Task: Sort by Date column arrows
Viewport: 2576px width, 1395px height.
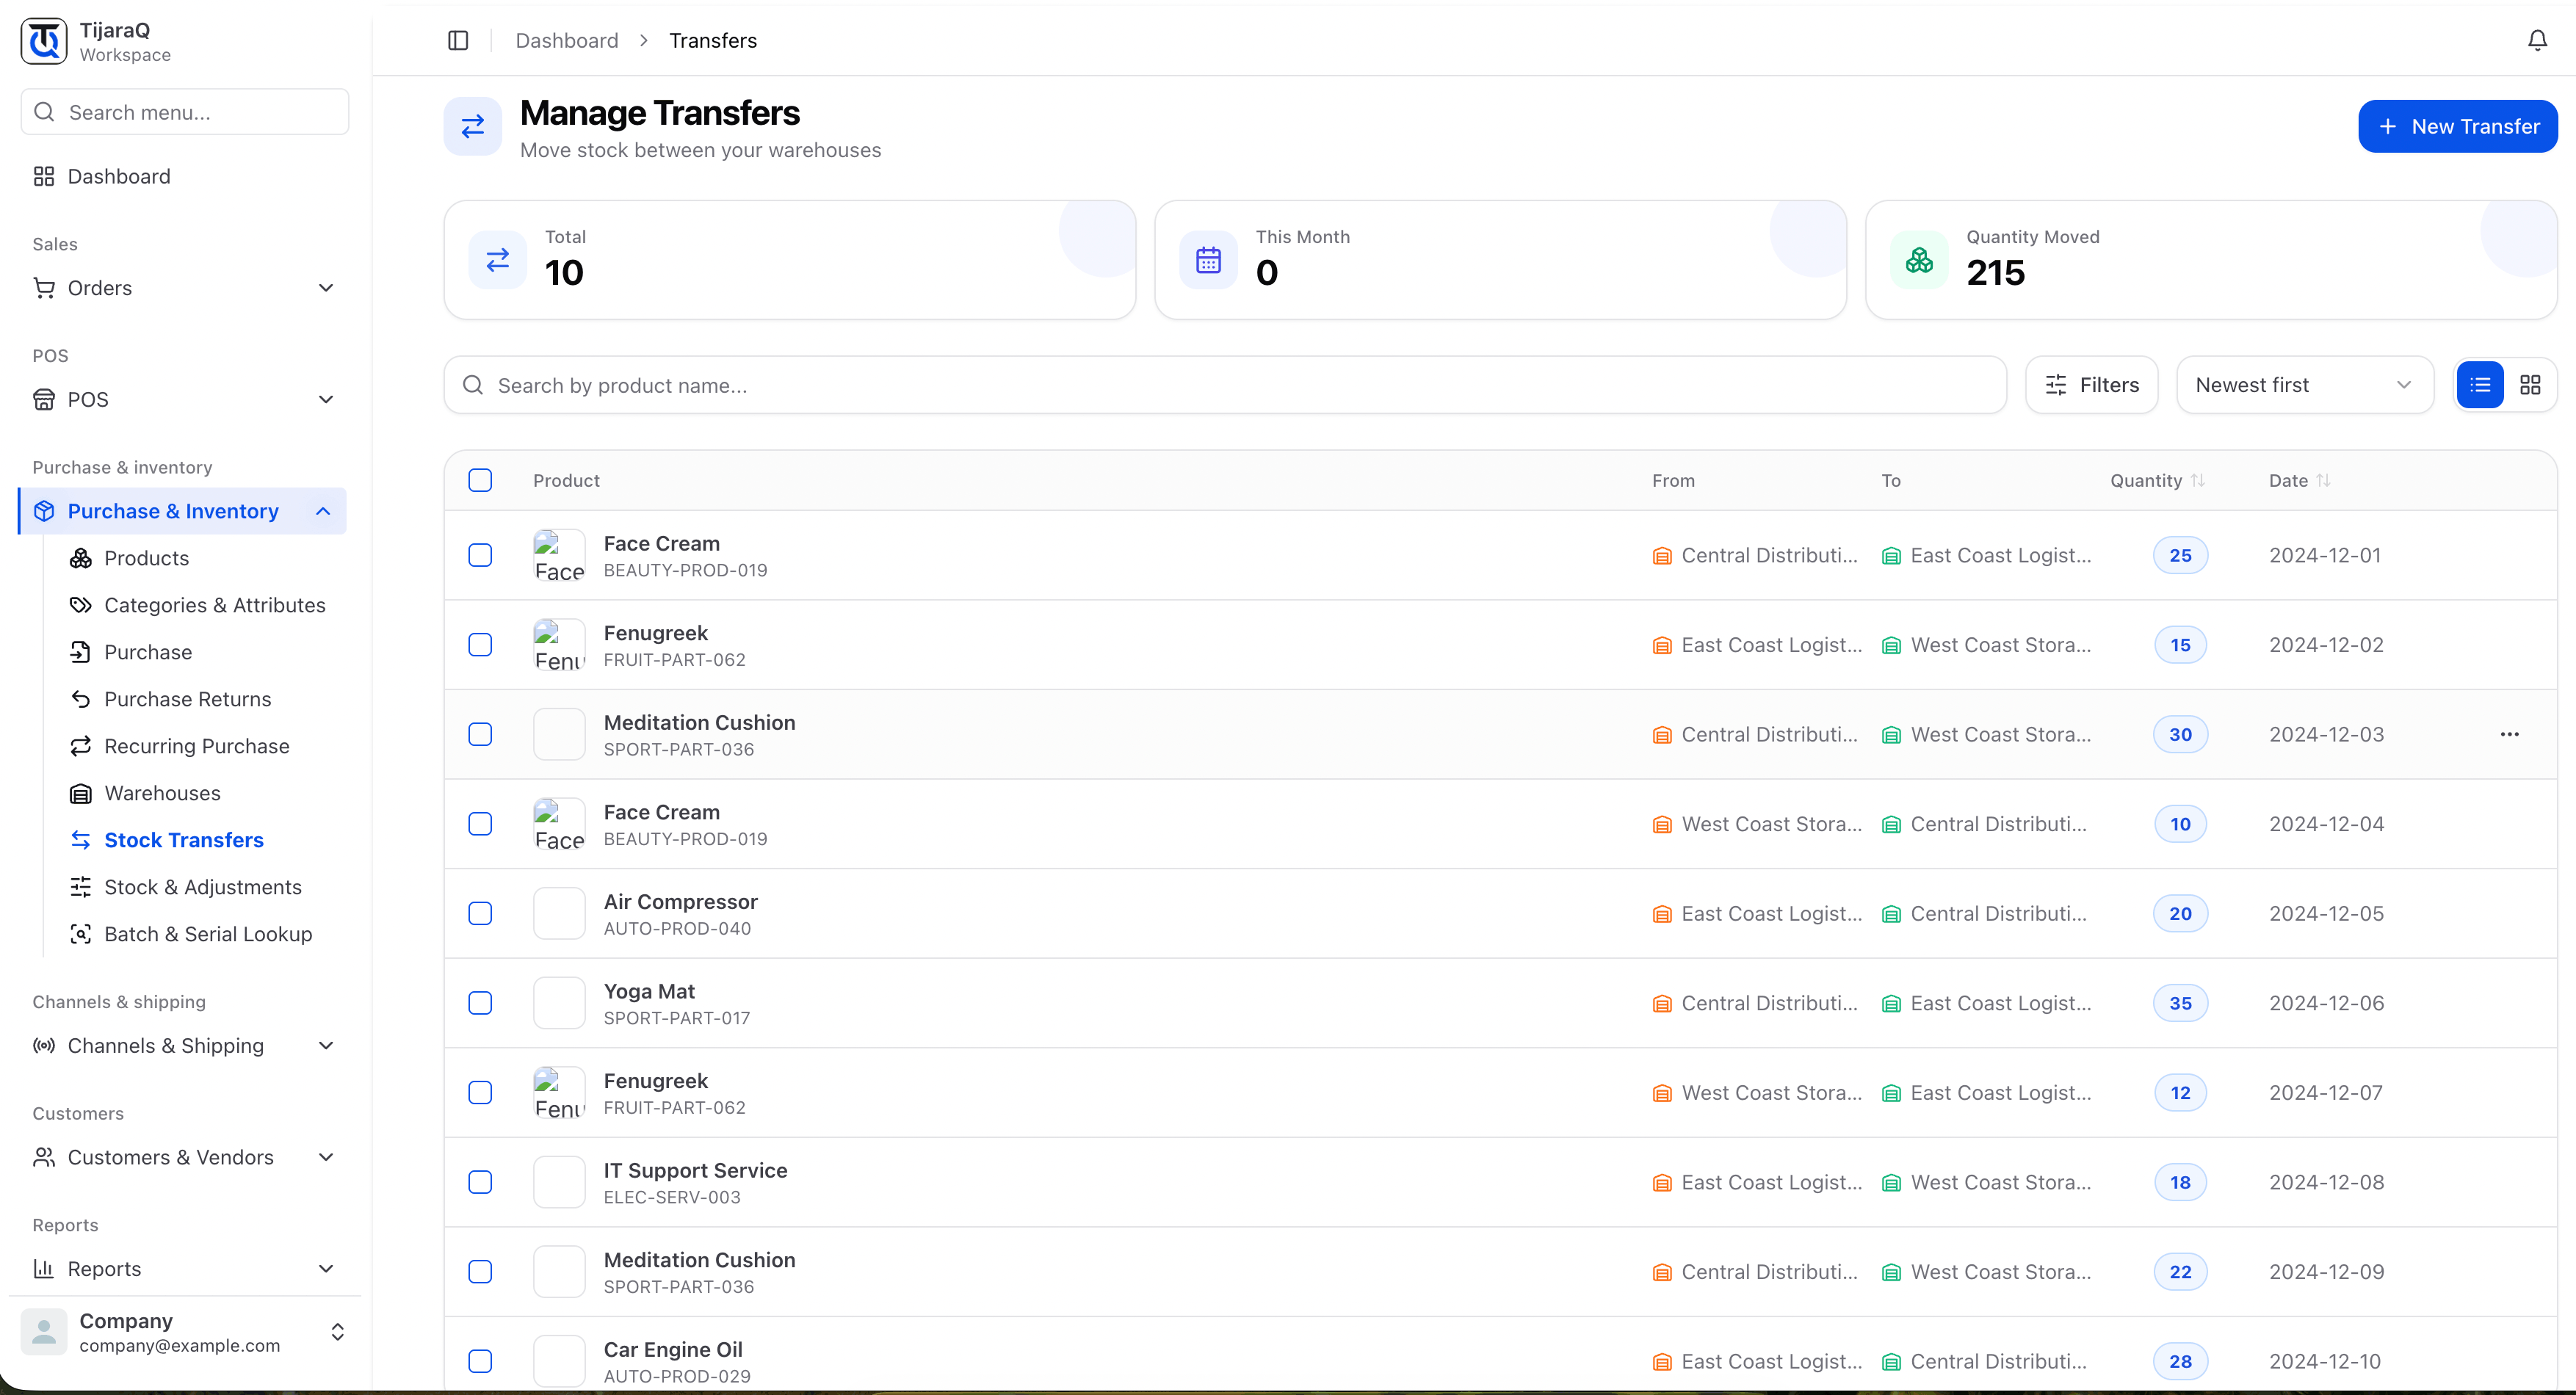Action: (x=2323, y=480)
